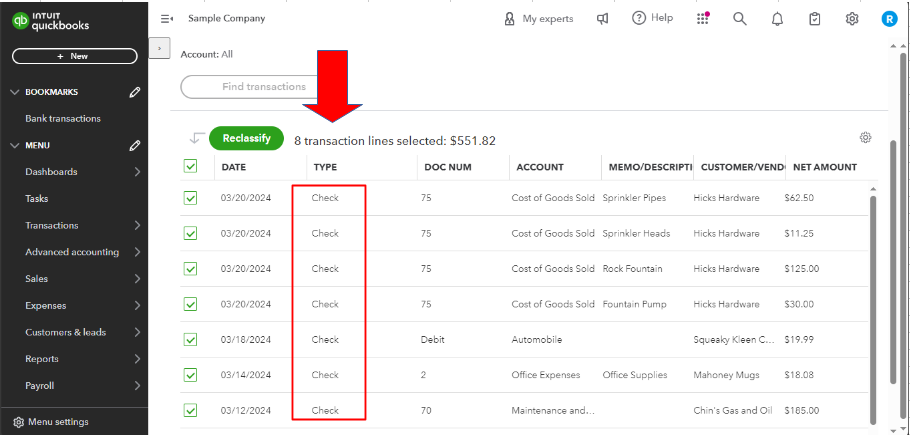Go to Dashboards in the menu

pos(51,172)
